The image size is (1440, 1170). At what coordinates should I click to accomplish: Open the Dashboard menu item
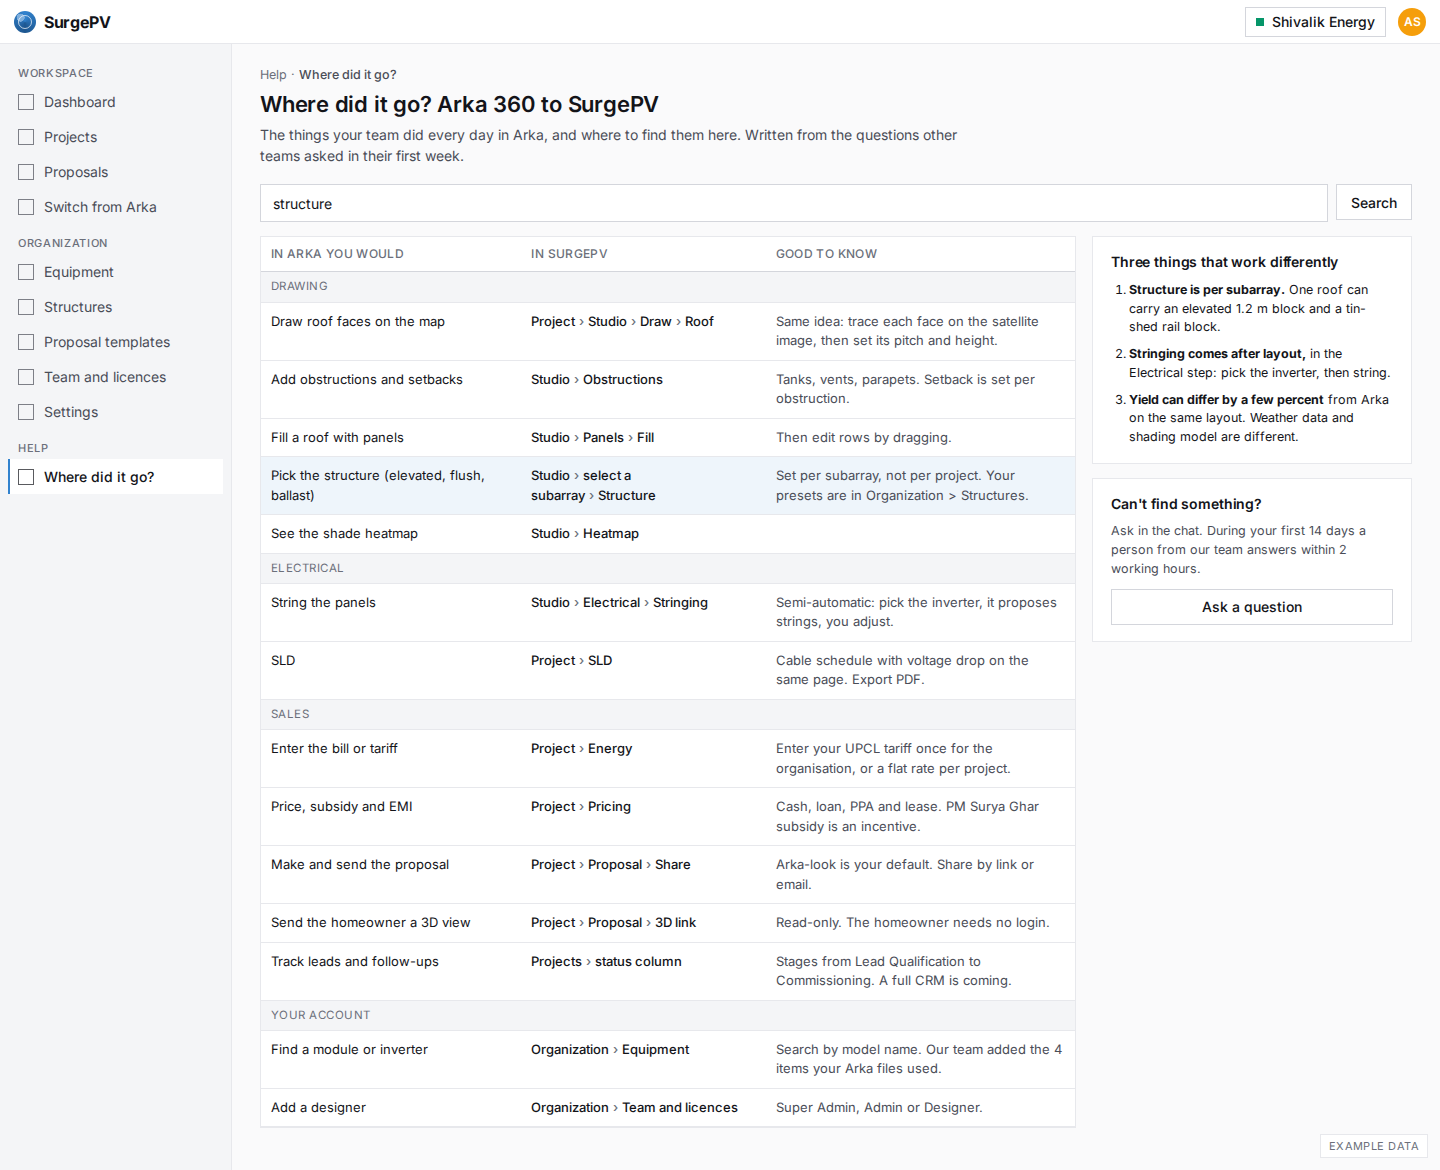click(x=116, y=102)
